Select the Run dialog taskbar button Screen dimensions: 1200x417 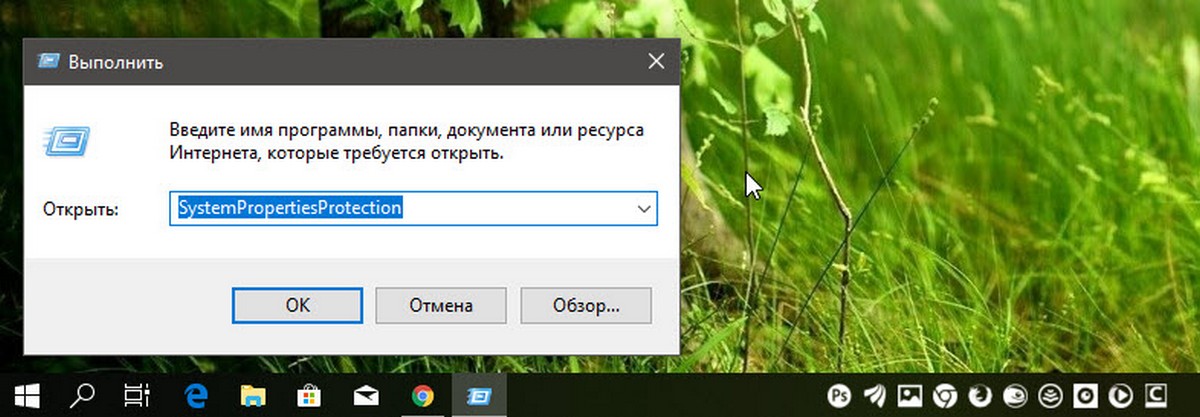[480, 396]
